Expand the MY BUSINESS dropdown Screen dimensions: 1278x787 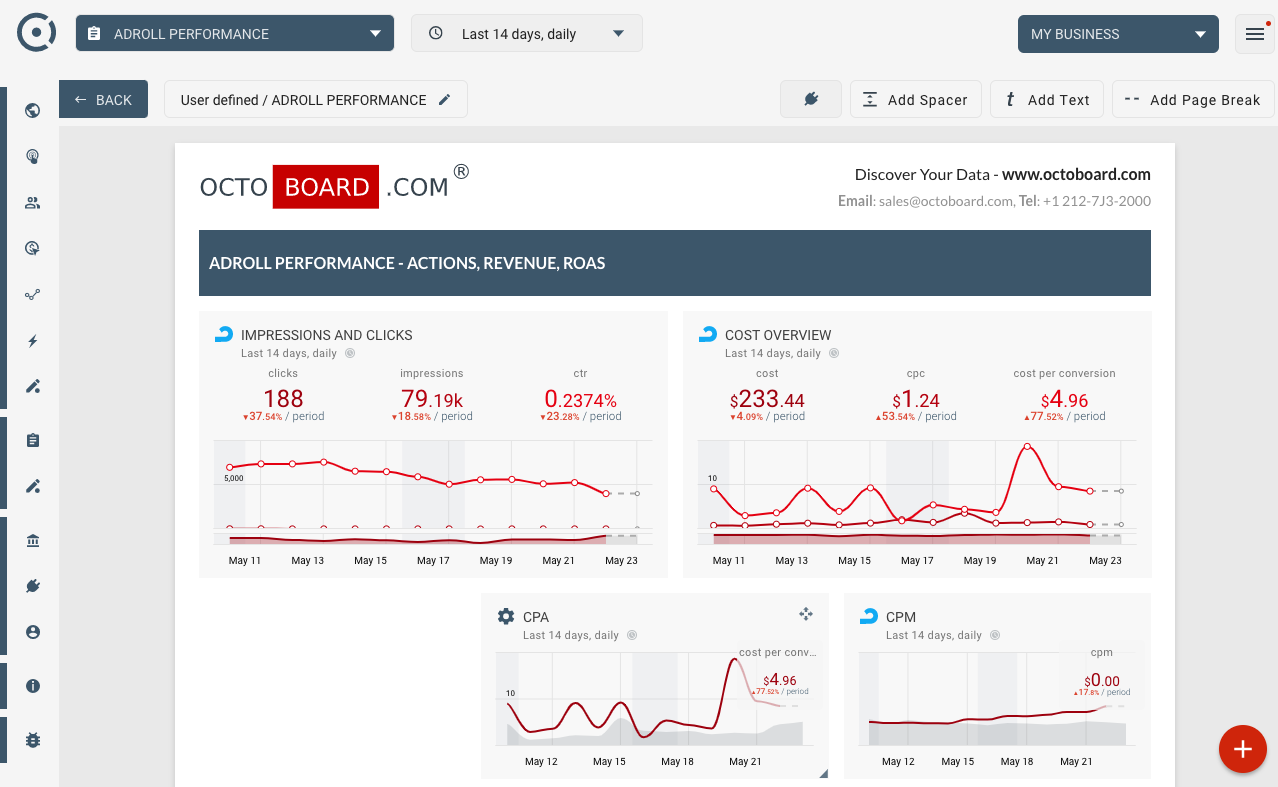1118,33
